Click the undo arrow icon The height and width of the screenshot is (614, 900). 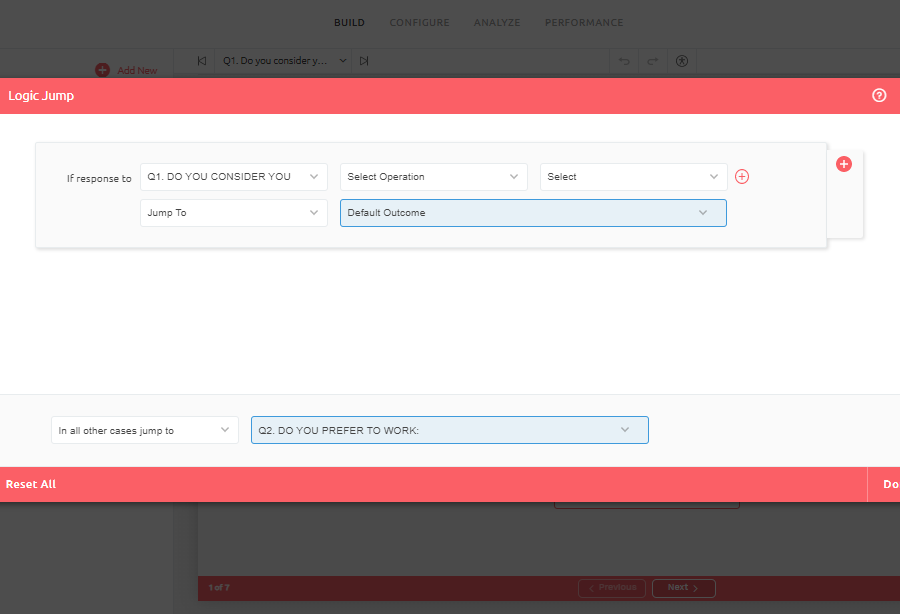(x=625, y=61)
